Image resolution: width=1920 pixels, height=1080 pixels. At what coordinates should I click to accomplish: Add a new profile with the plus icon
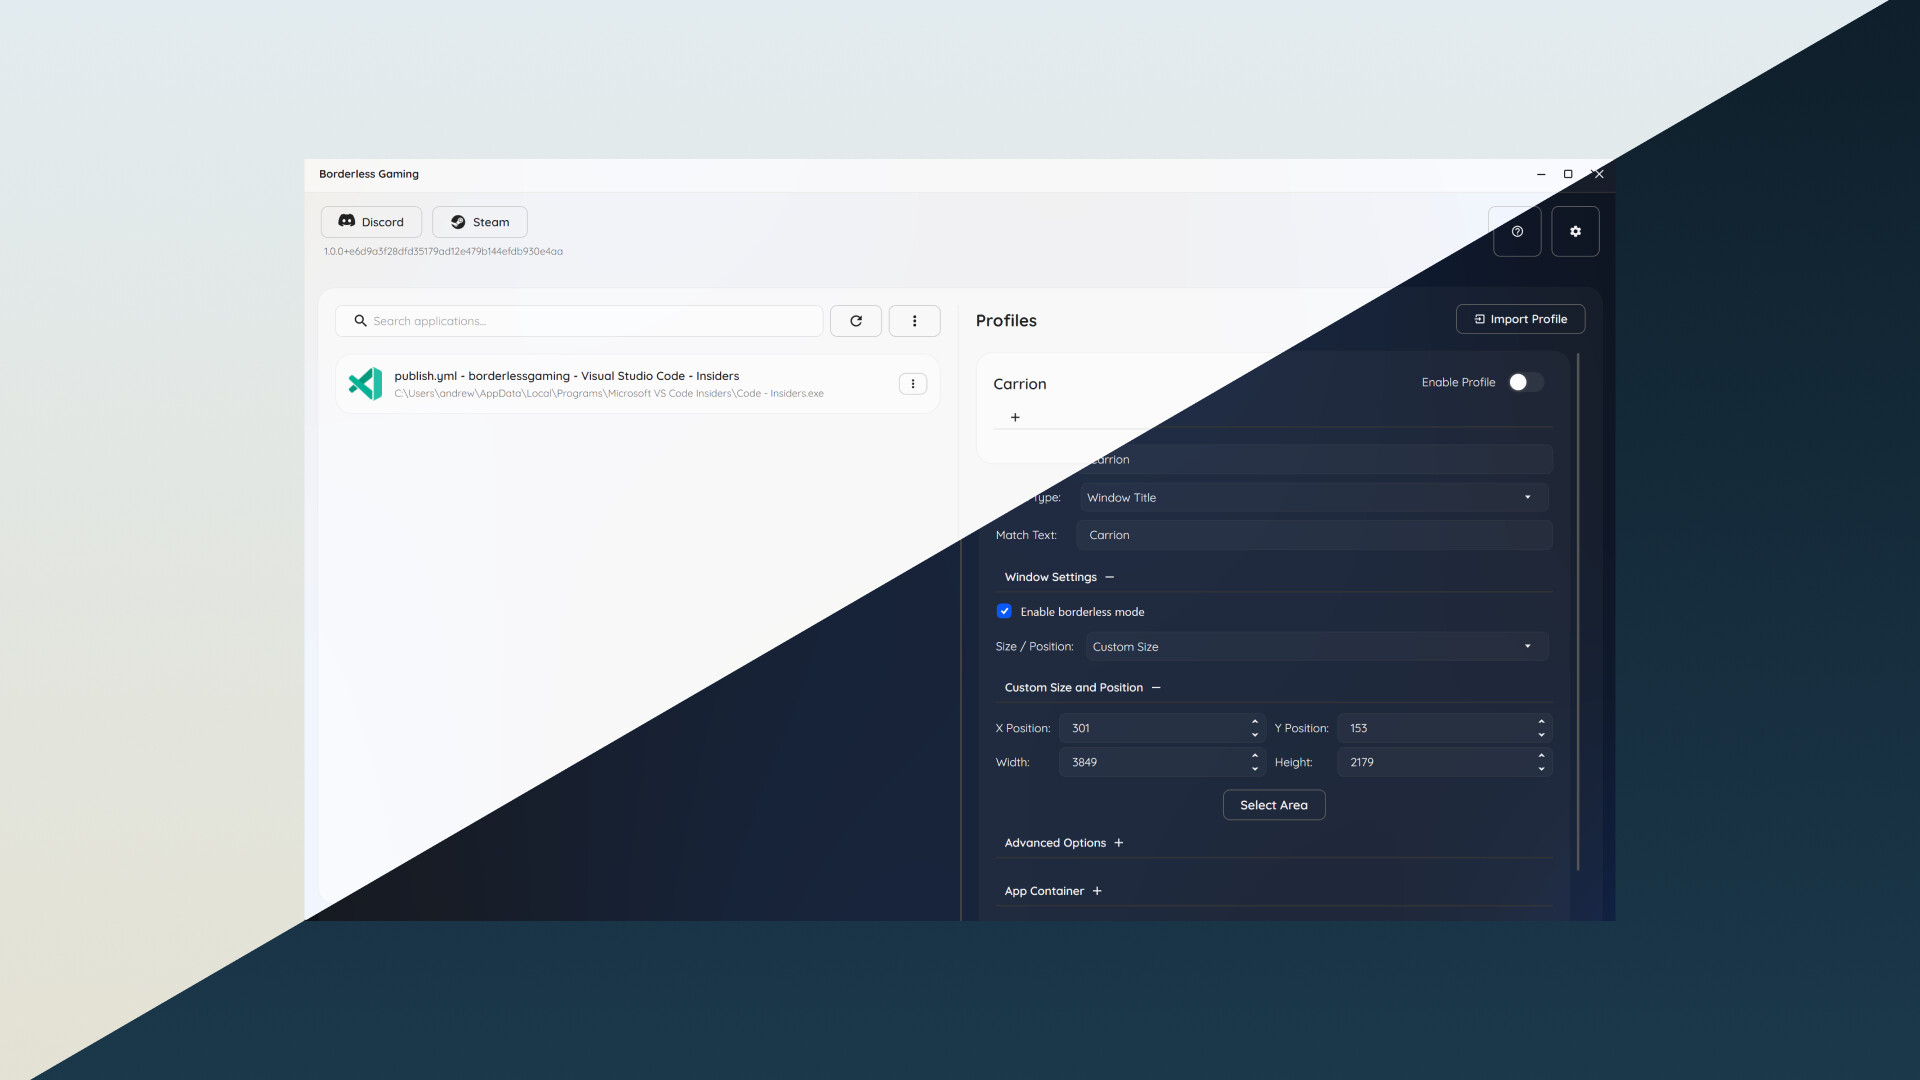[x=1015, y=417]
